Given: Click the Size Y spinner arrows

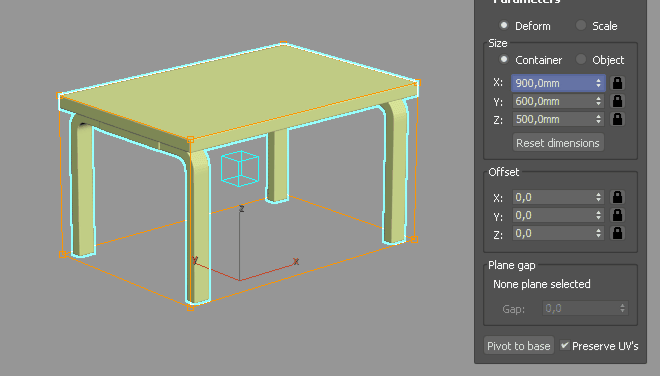Looking at the screenshot, I should tap(599, 101).
